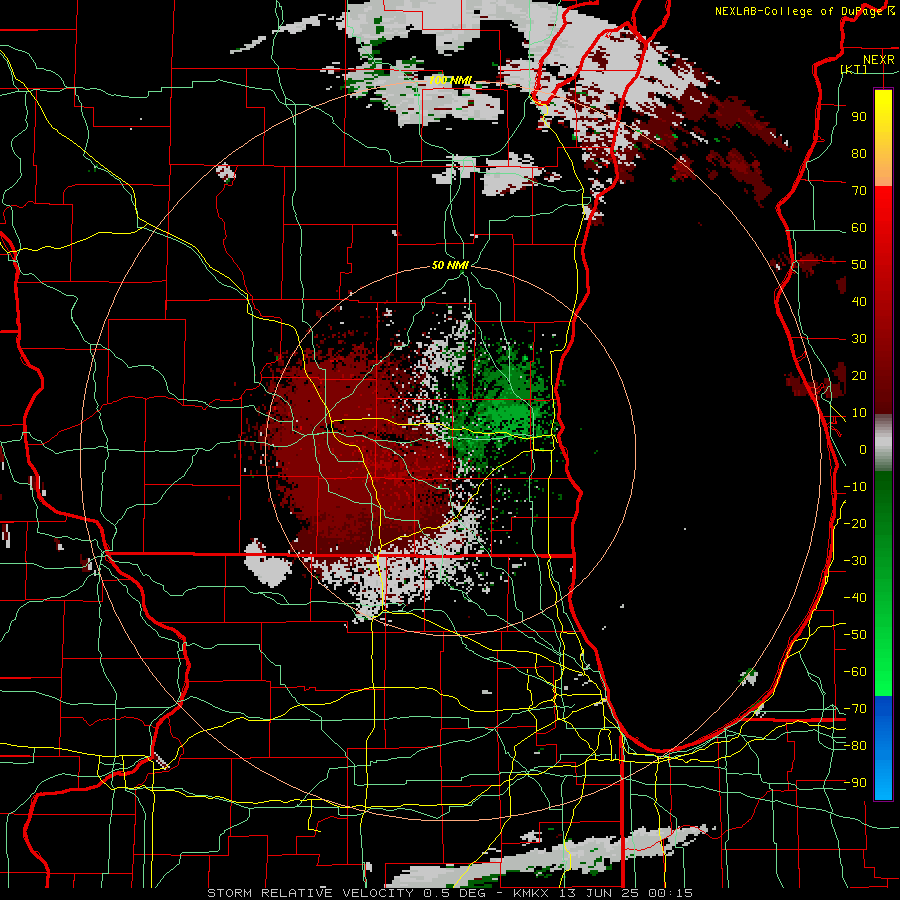Viewport: 900px width, 900px height.
Task: Click the 00:15 timestamp in caption
Action: [670, 893]
